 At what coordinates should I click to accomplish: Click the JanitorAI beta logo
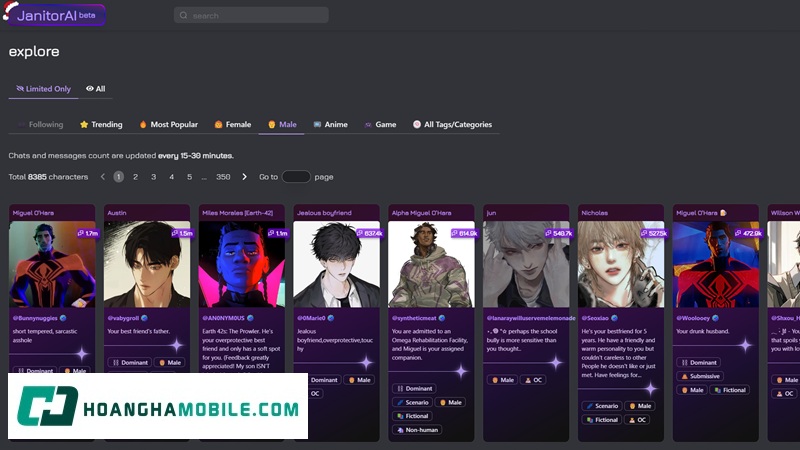point(57,15)
